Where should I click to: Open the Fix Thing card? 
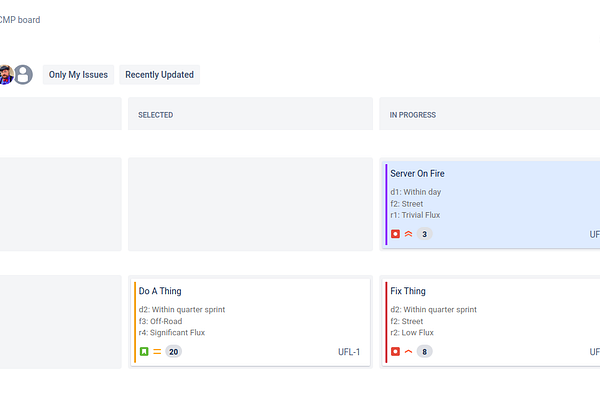pos(491,322)
